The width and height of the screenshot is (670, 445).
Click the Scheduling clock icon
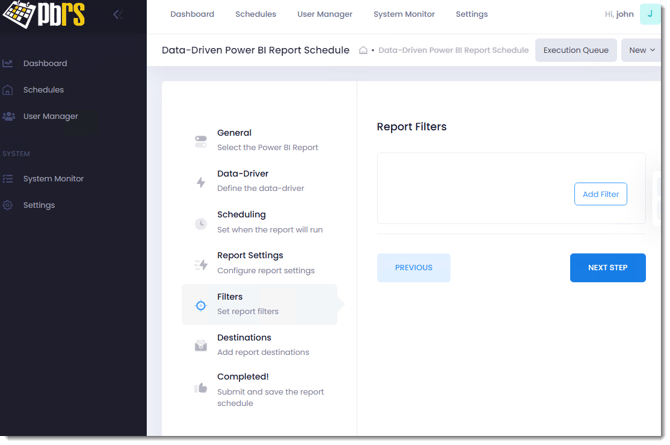[x=201, y=223]
